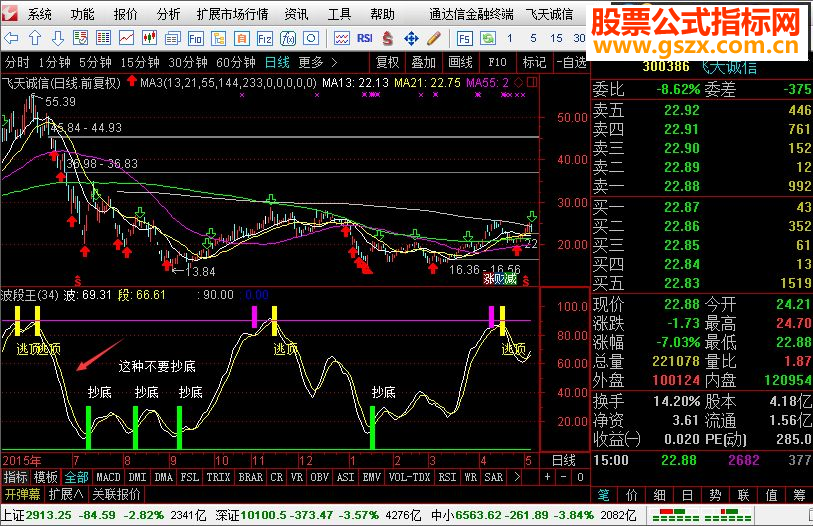Click the blue four-way move arrows icon
The height and width of the screenshot is (526, 813).
tap(411, 38)
